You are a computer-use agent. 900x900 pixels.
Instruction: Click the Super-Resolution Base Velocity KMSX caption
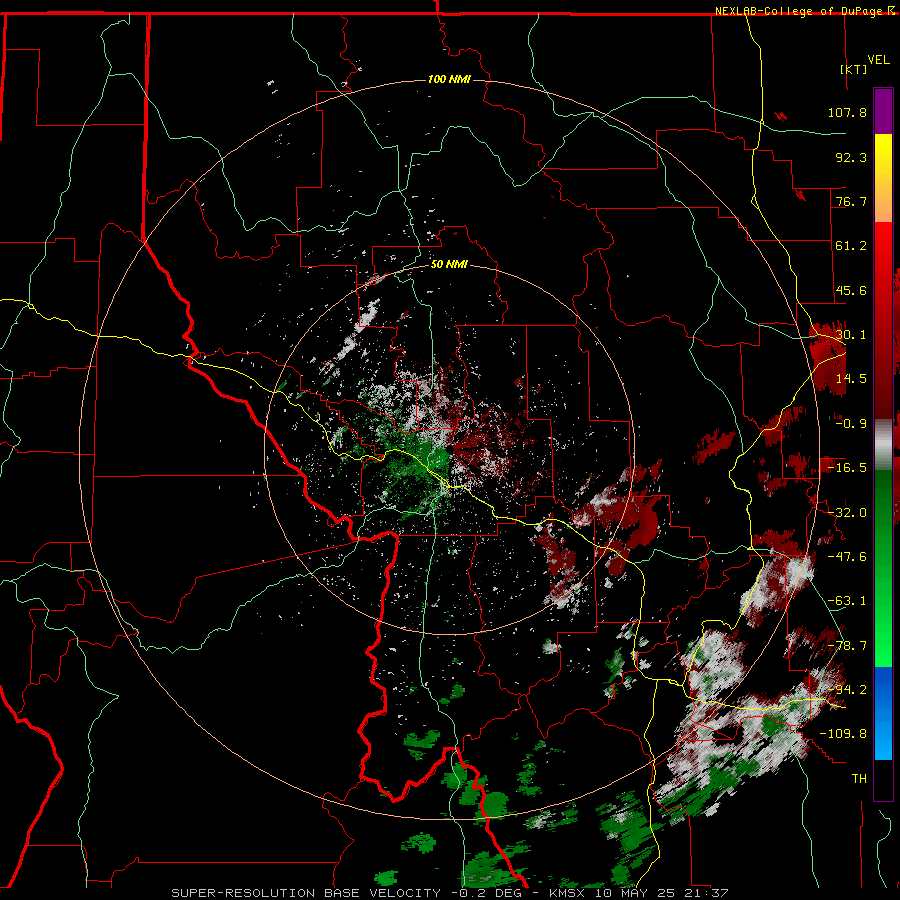[450, 893]
